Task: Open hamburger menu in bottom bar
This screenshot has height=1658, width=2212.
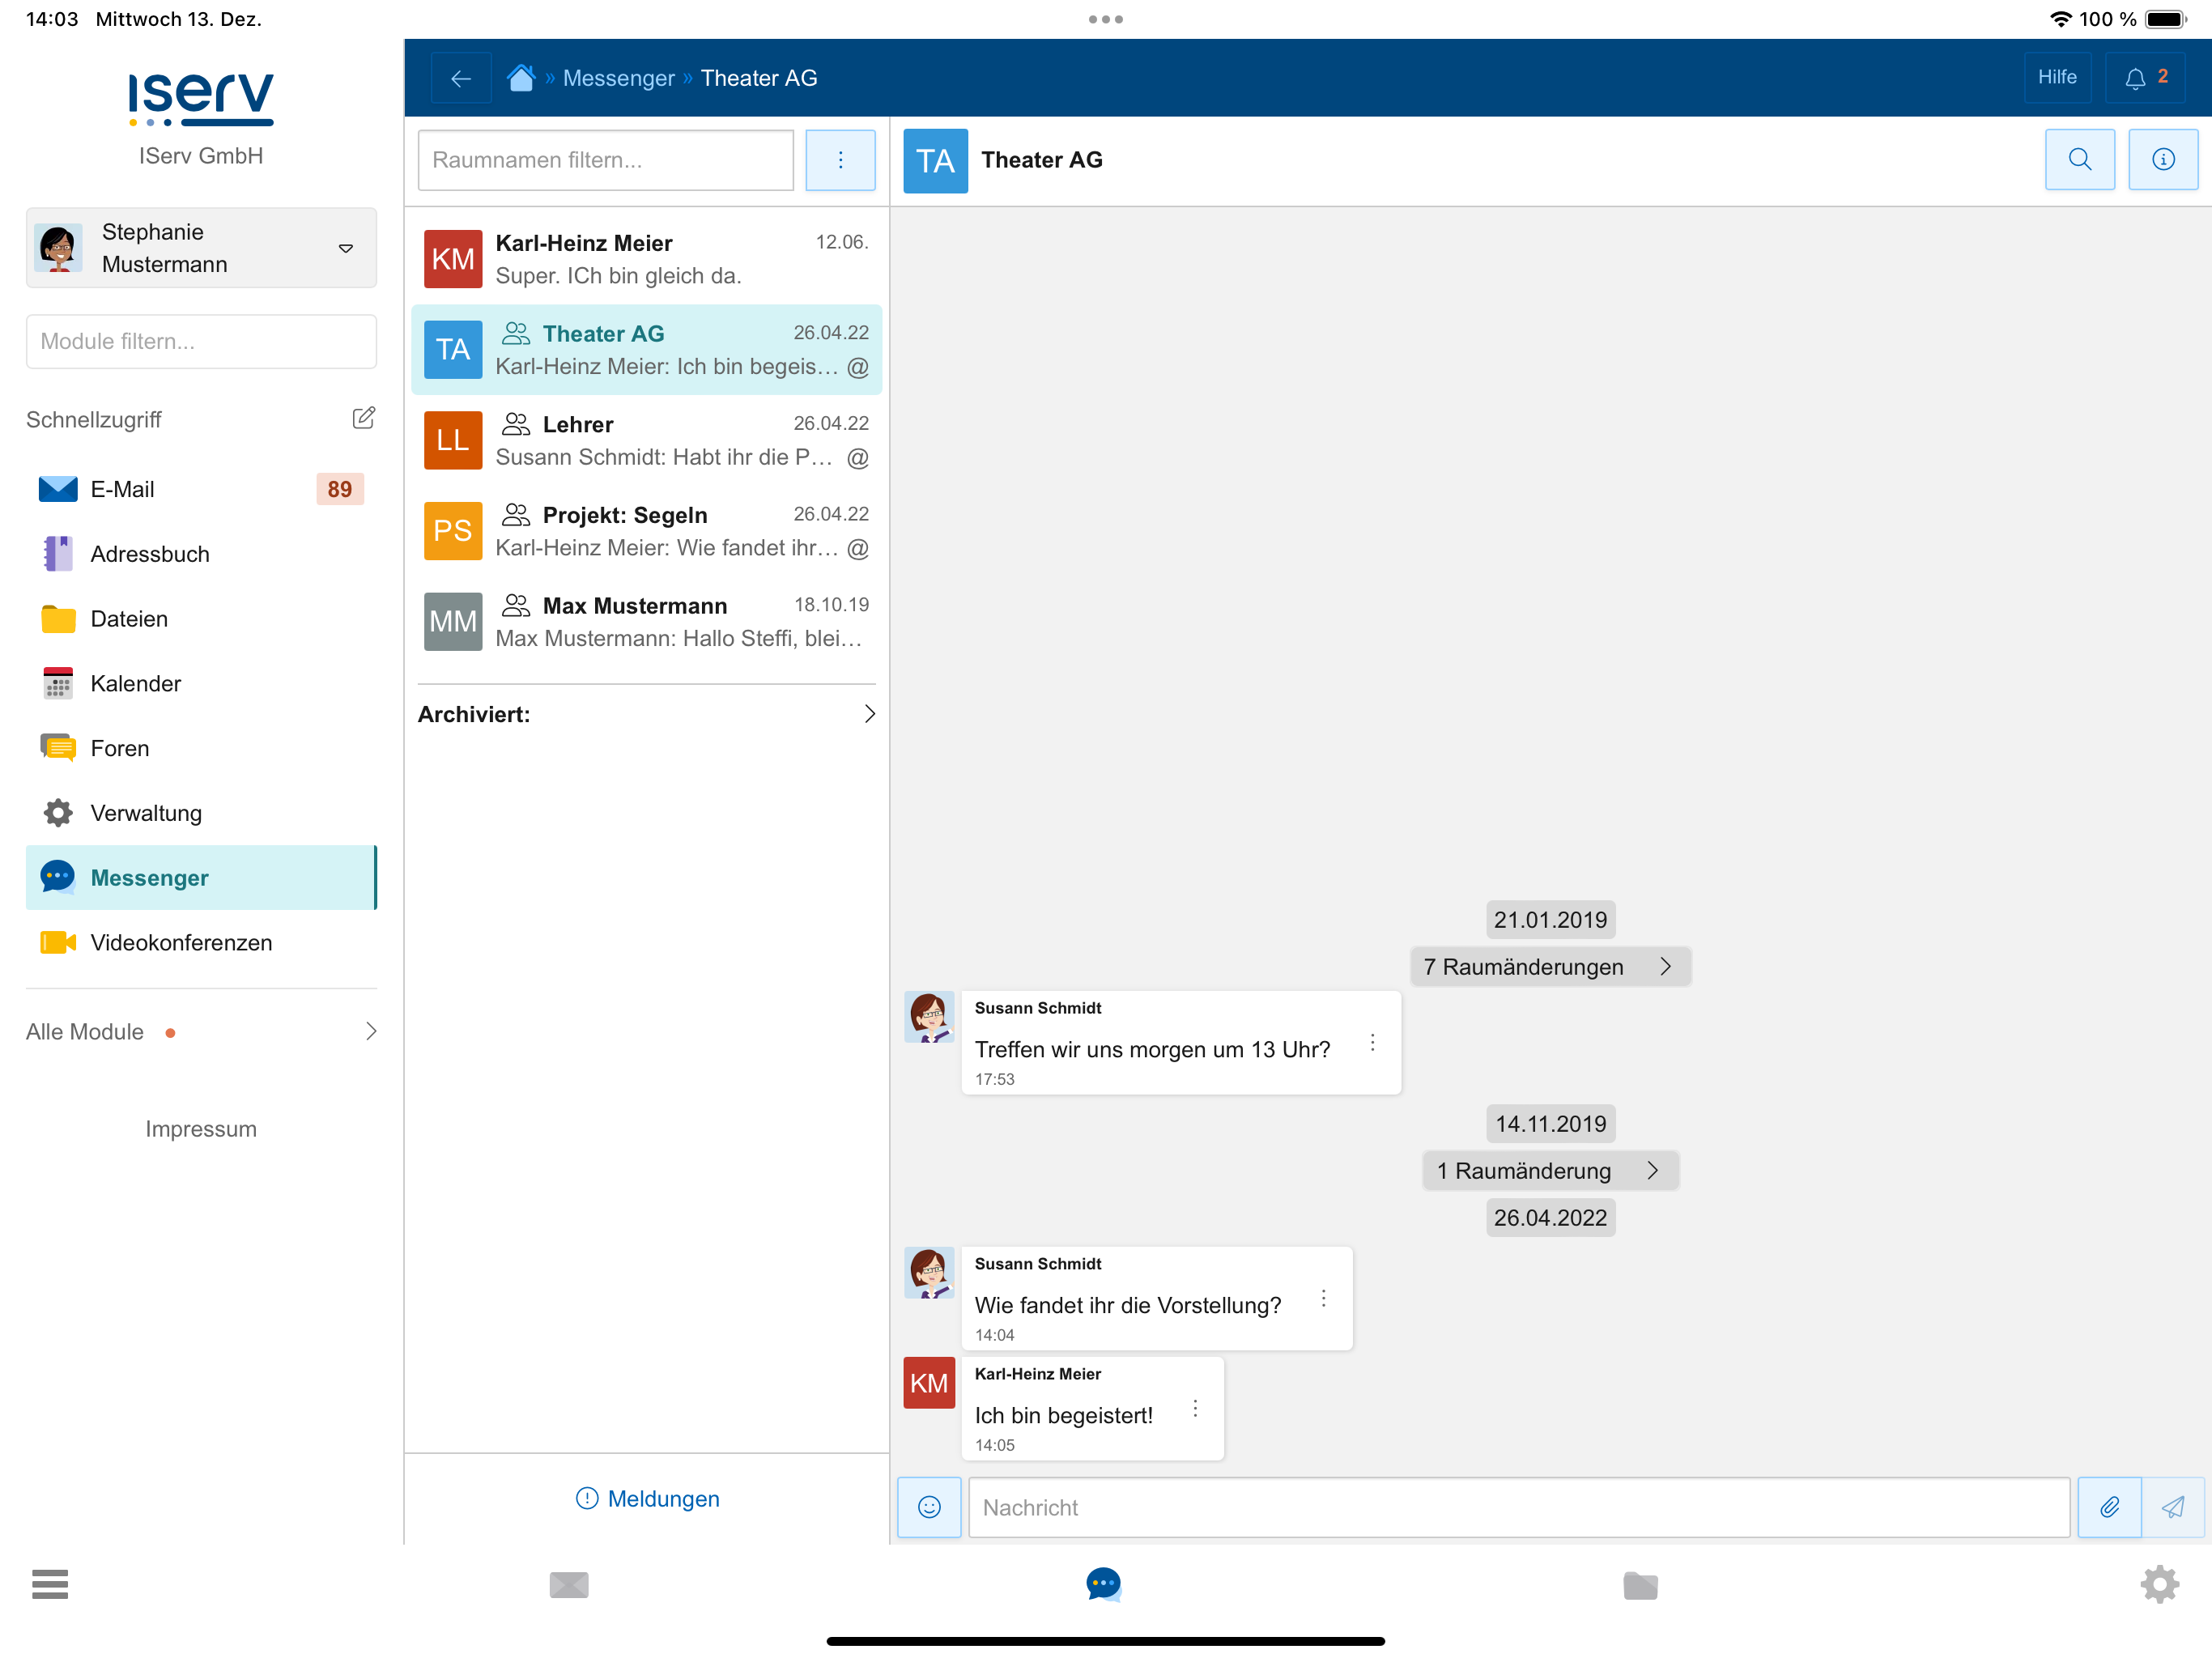Action: pyautogui.click(x=50, y=1584)
